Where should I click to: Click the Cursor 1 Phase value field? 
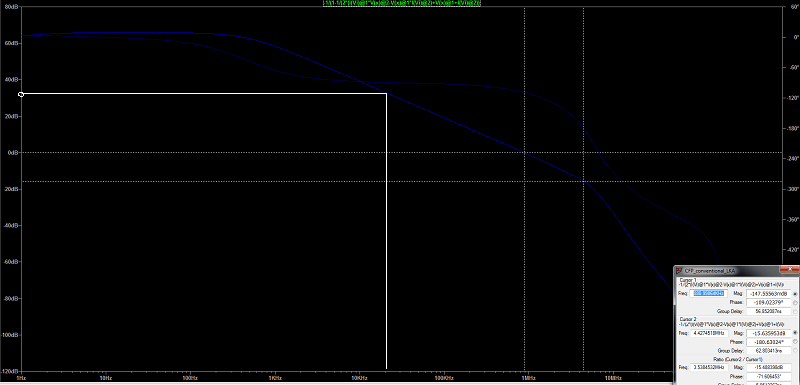point(768,302)
